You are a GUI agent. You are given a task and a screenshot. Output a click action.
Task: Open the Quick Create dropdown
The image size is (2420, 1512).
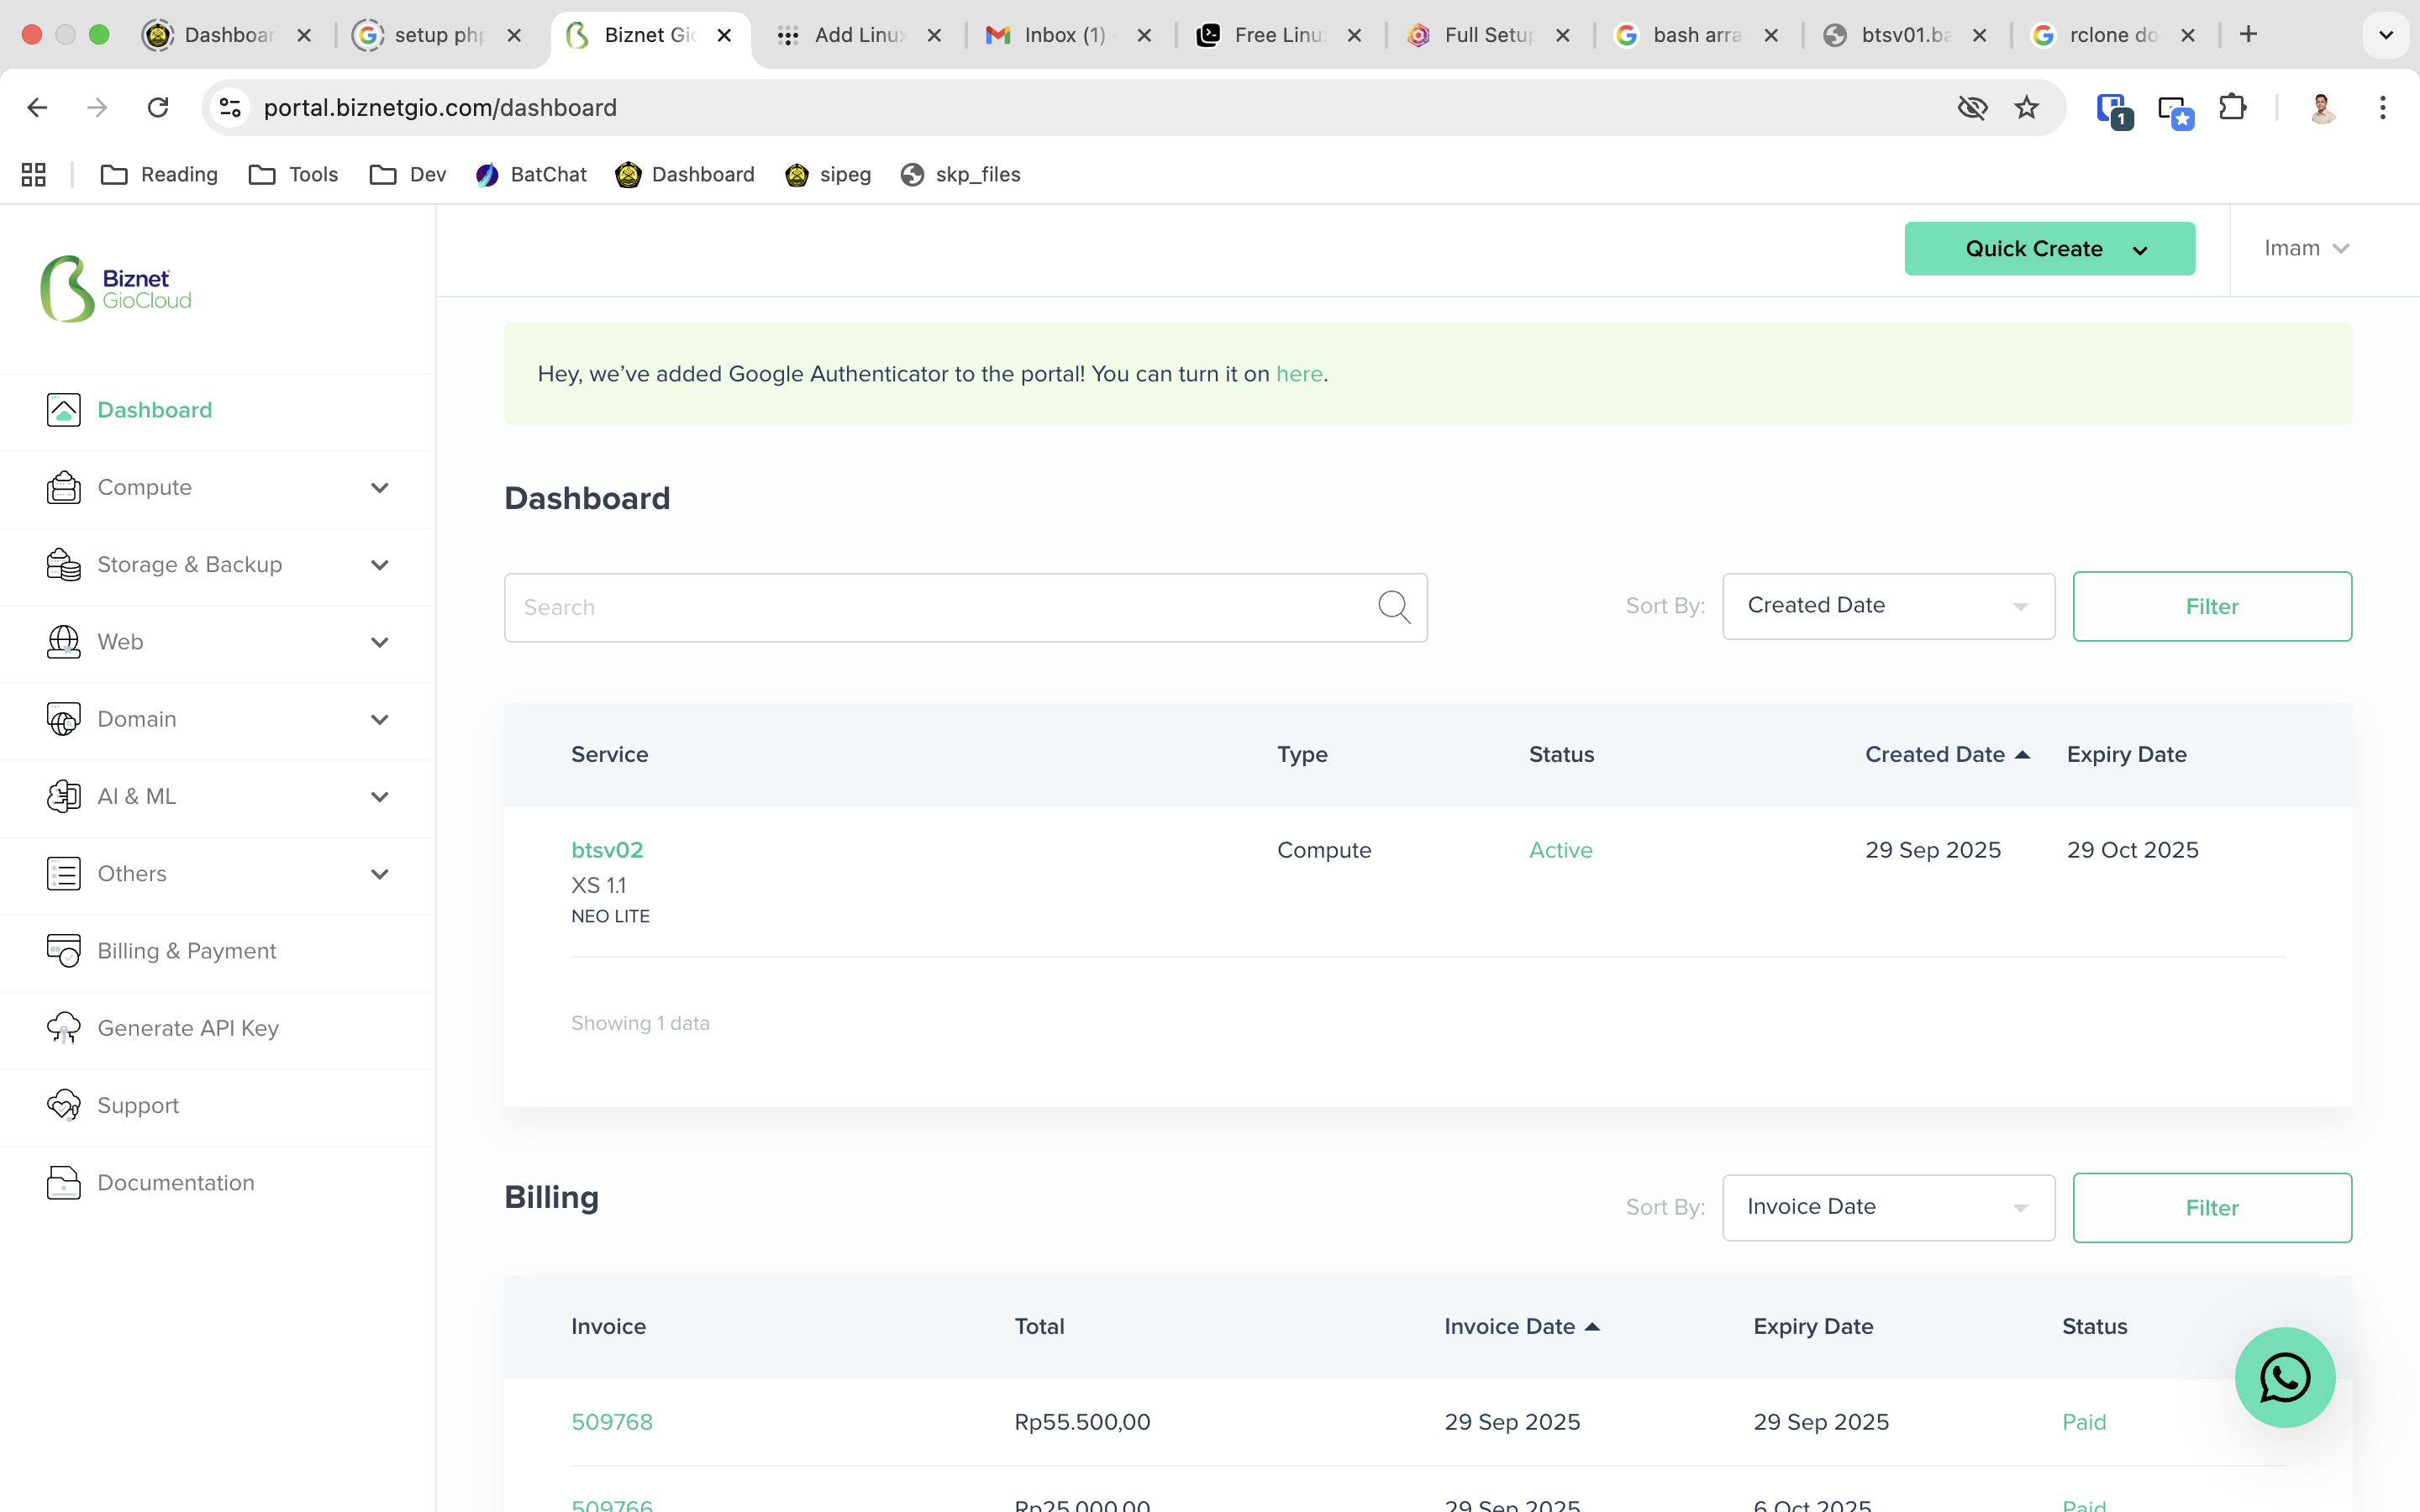click(2049, 249)
